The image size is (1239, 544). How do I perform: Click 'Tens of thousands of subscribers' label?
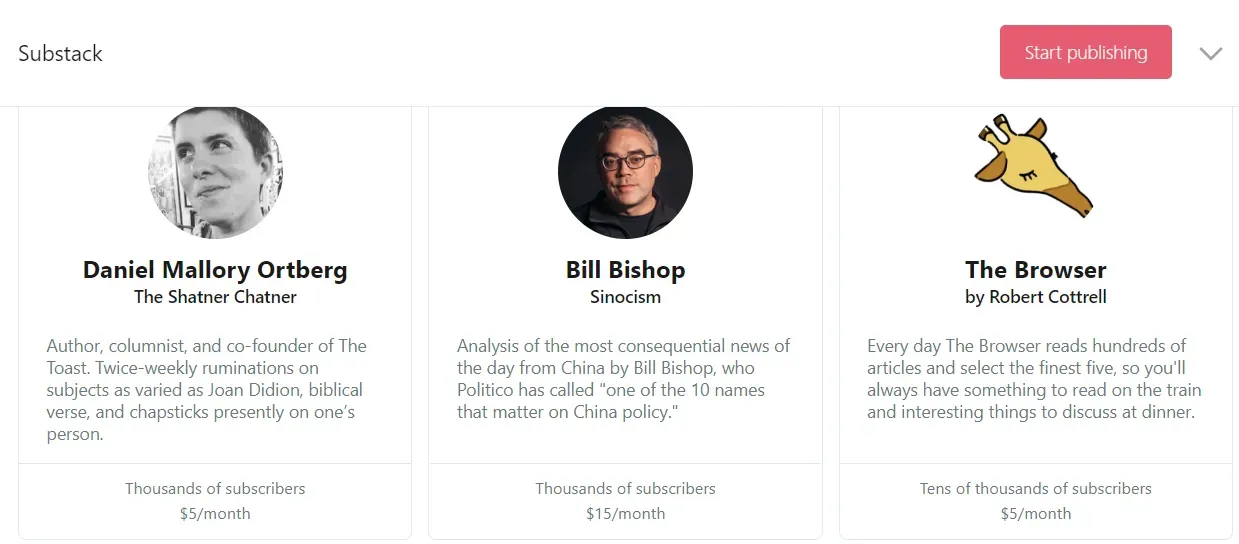pos(1035,489)
